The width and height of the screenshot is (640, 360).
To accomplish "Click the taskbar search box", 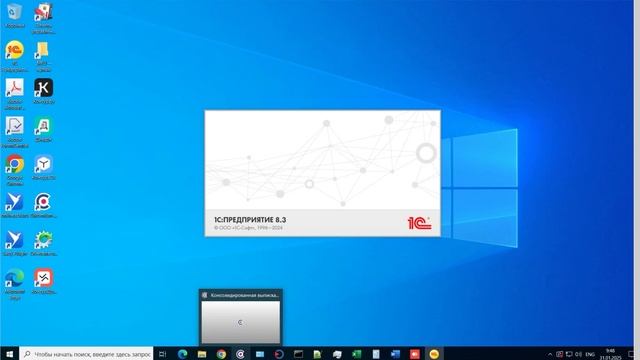I will [x=86, y=354].
